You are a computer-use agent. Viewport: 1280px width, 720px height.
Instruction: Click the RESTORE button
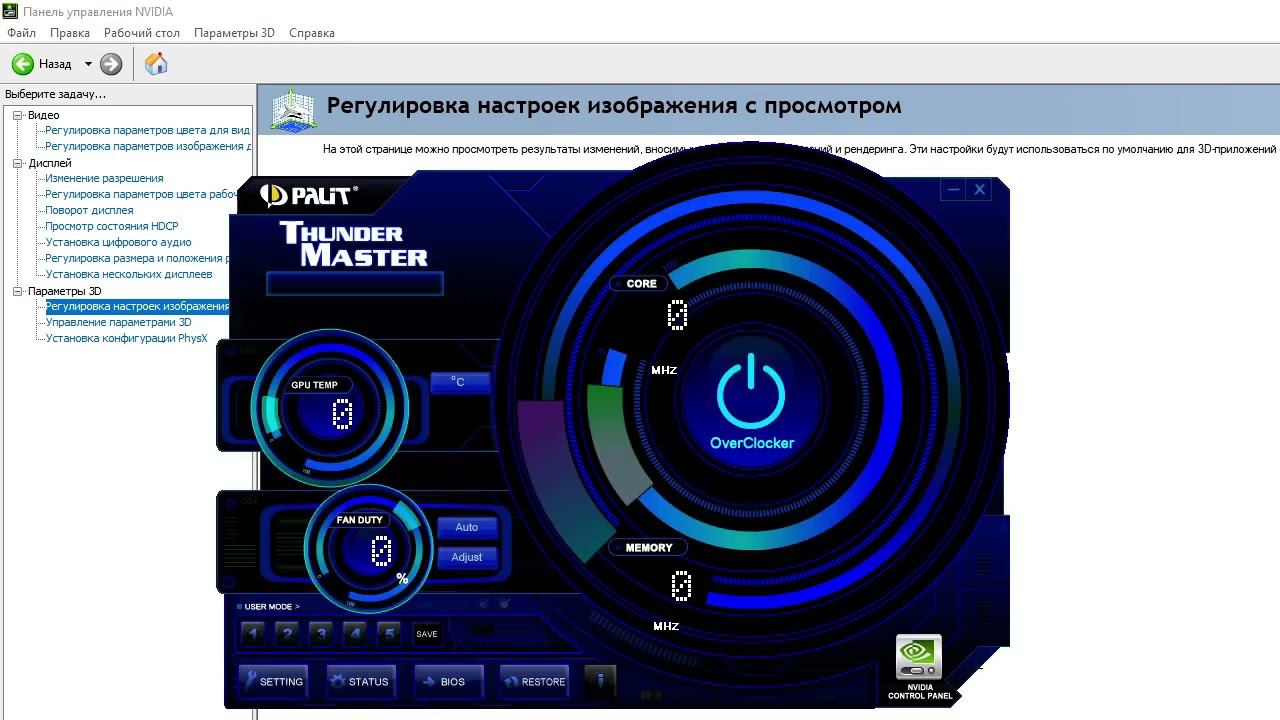coord(535,681)
